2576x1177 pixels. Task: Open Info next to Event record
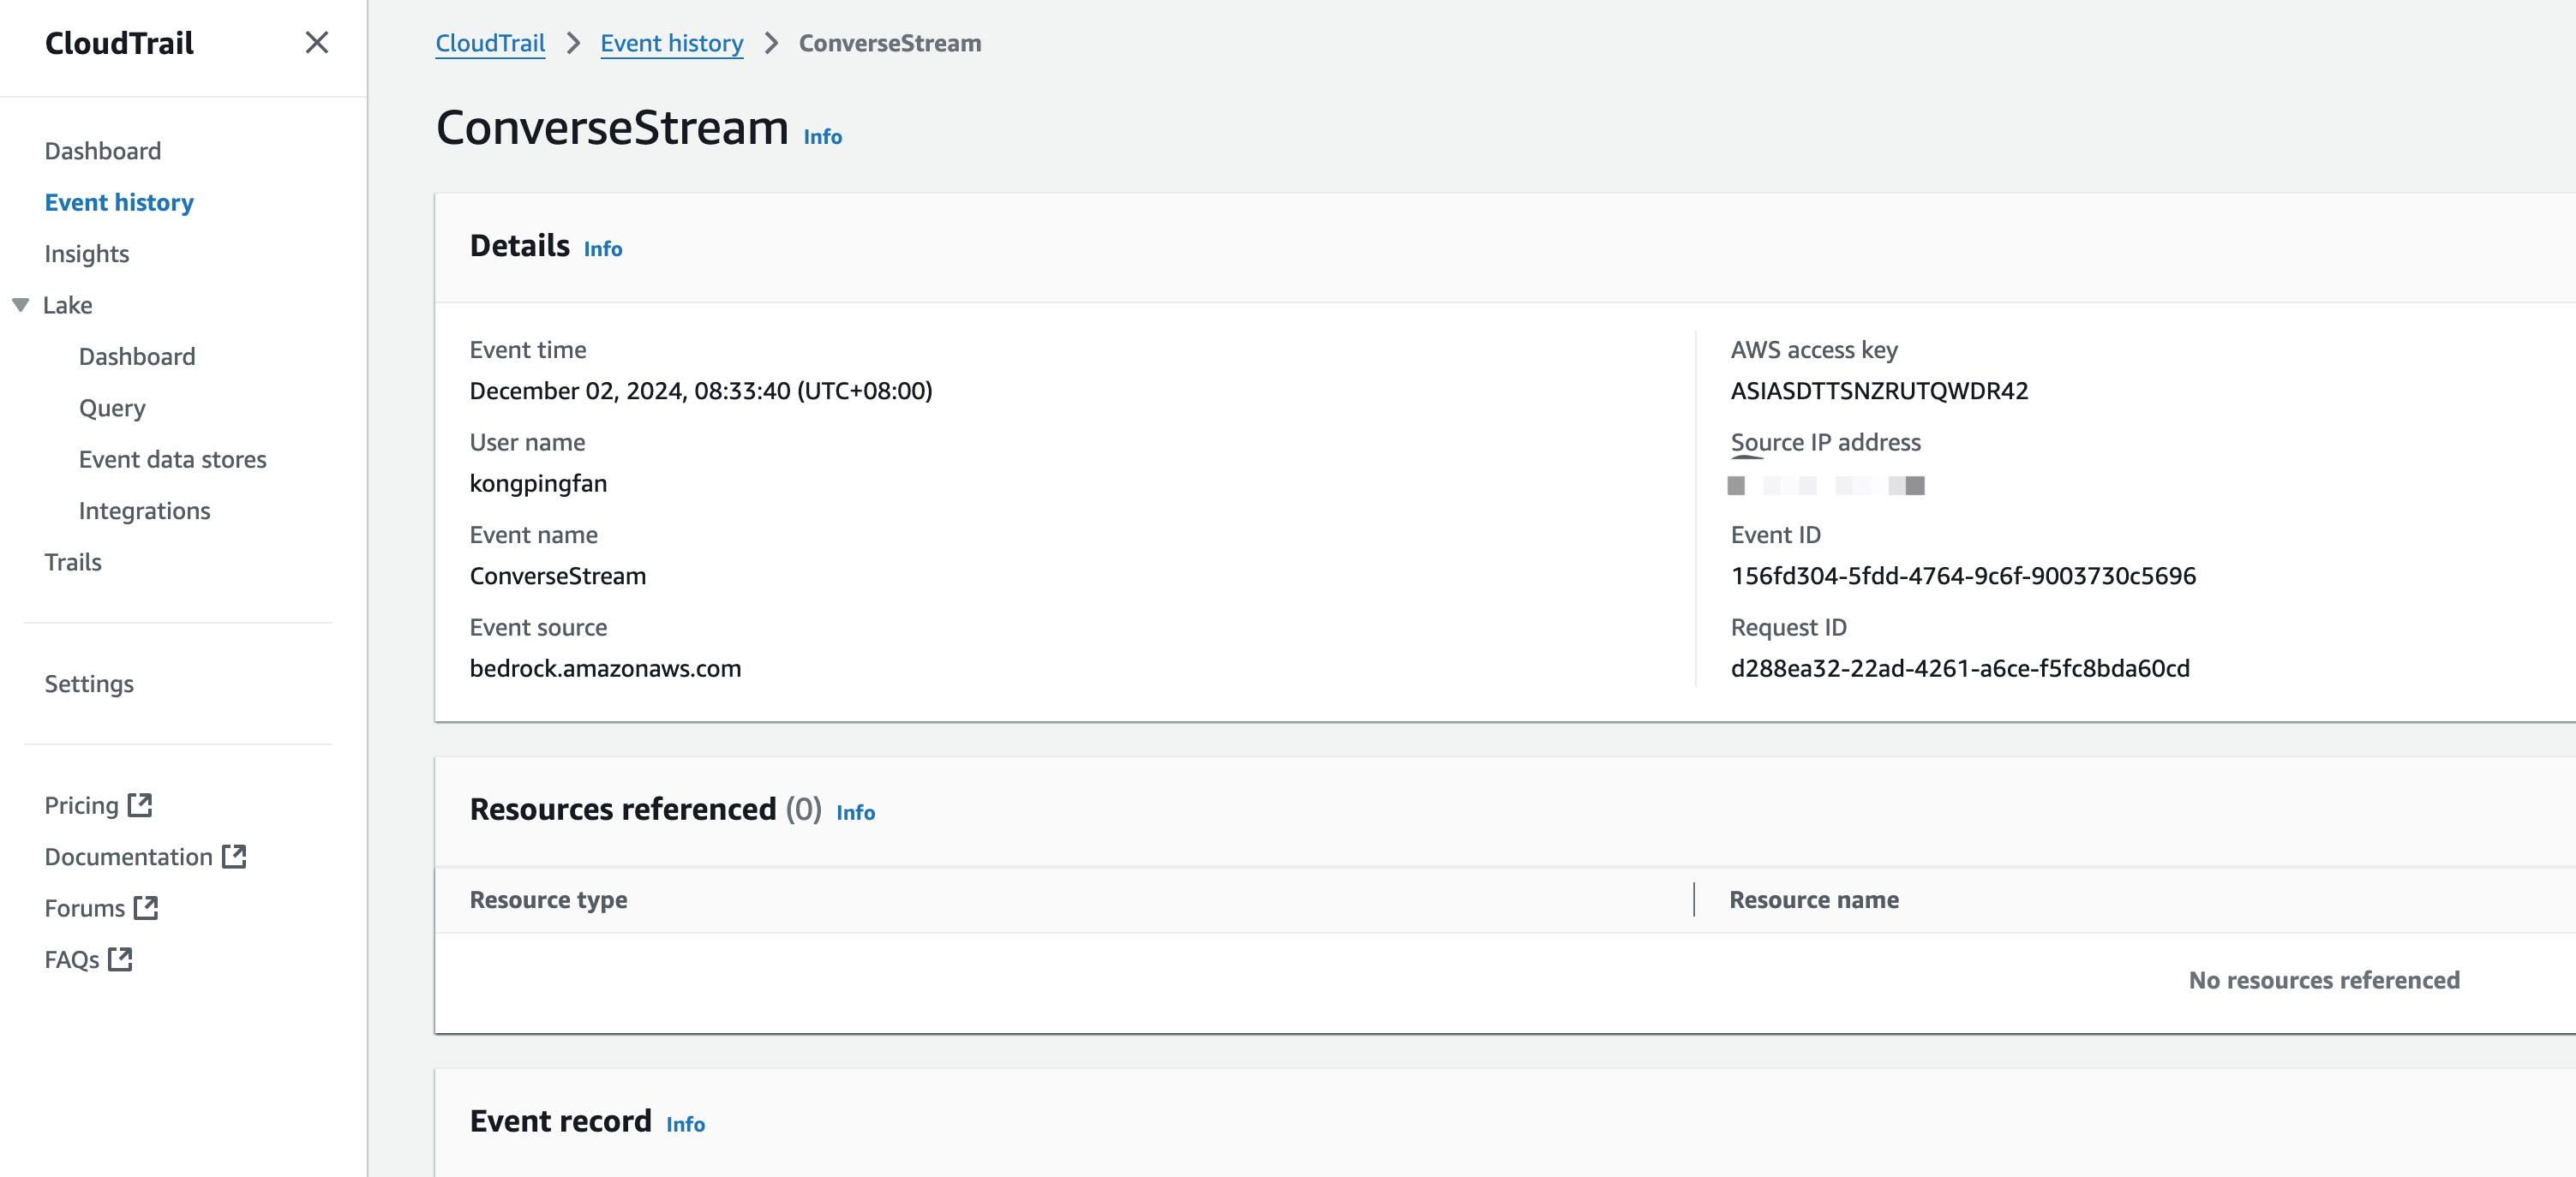685,1125
